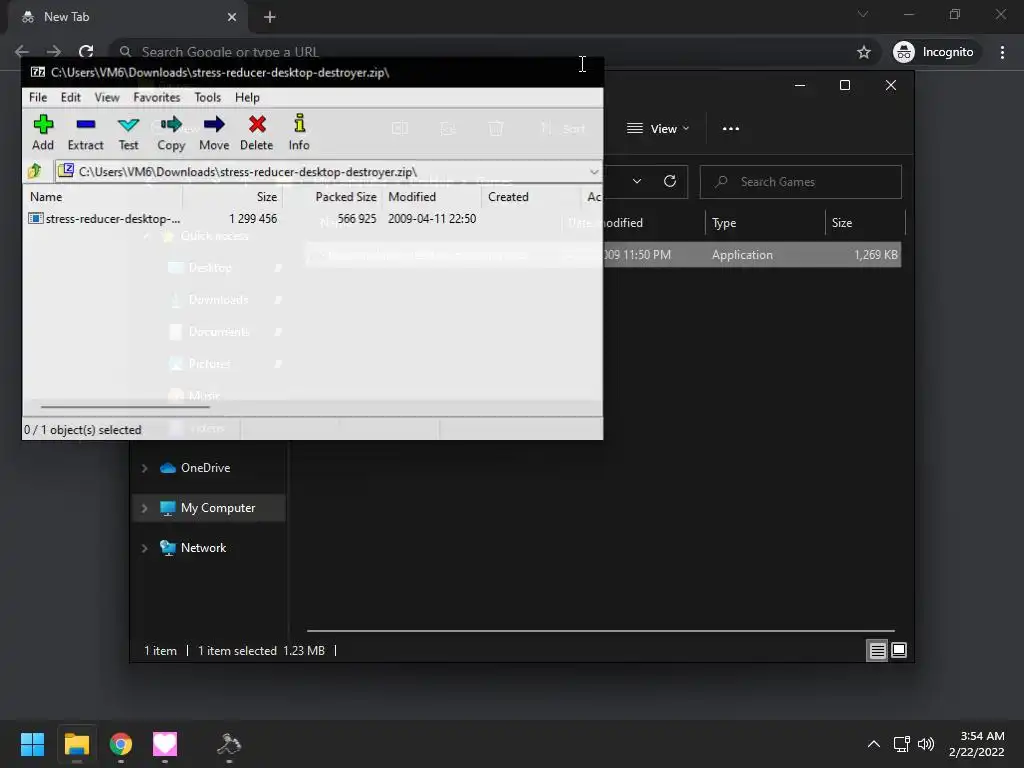
Task: Bookmark this tab with the star
Action: (x=864, y=52)
